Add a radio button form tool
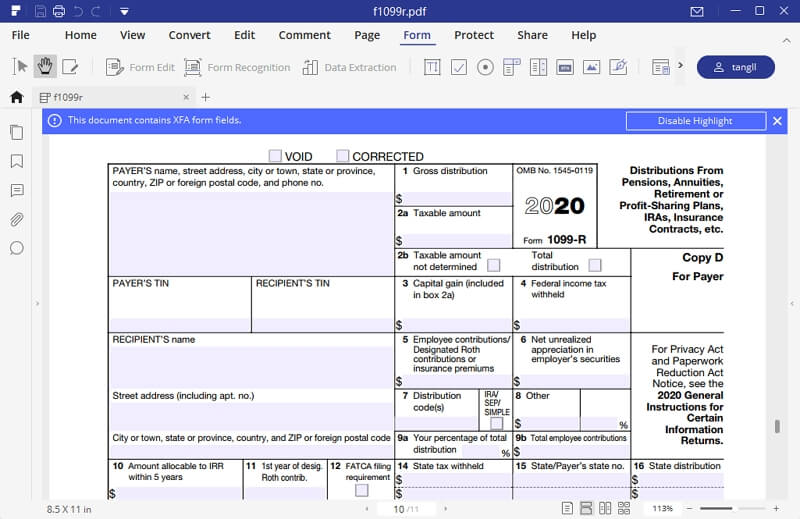This screenshot has width=800, height=519. (x=485, y=67)
